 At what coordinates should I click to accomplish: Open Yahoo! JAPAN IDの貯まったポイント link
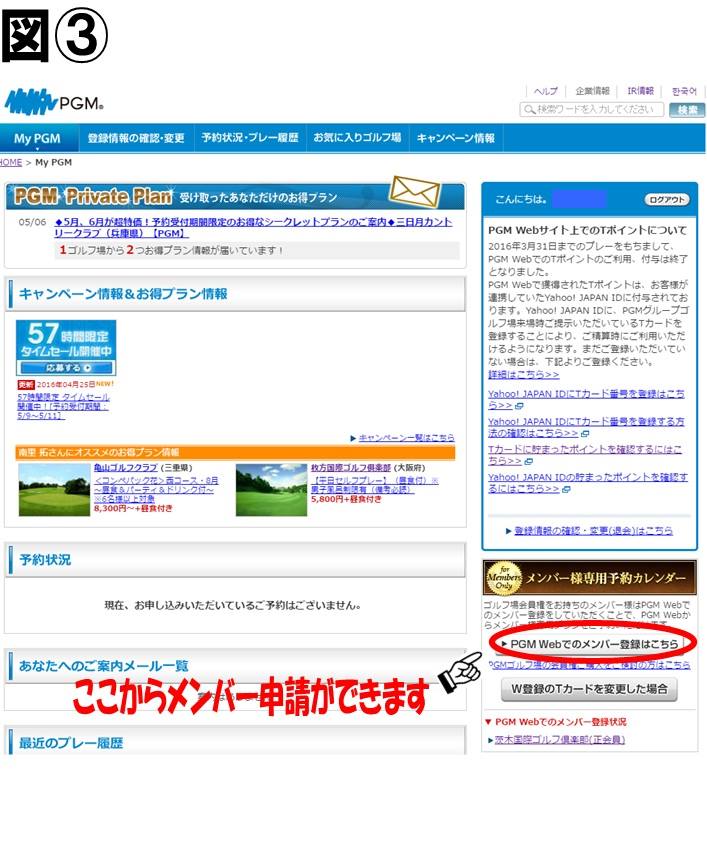pos(587,483)
